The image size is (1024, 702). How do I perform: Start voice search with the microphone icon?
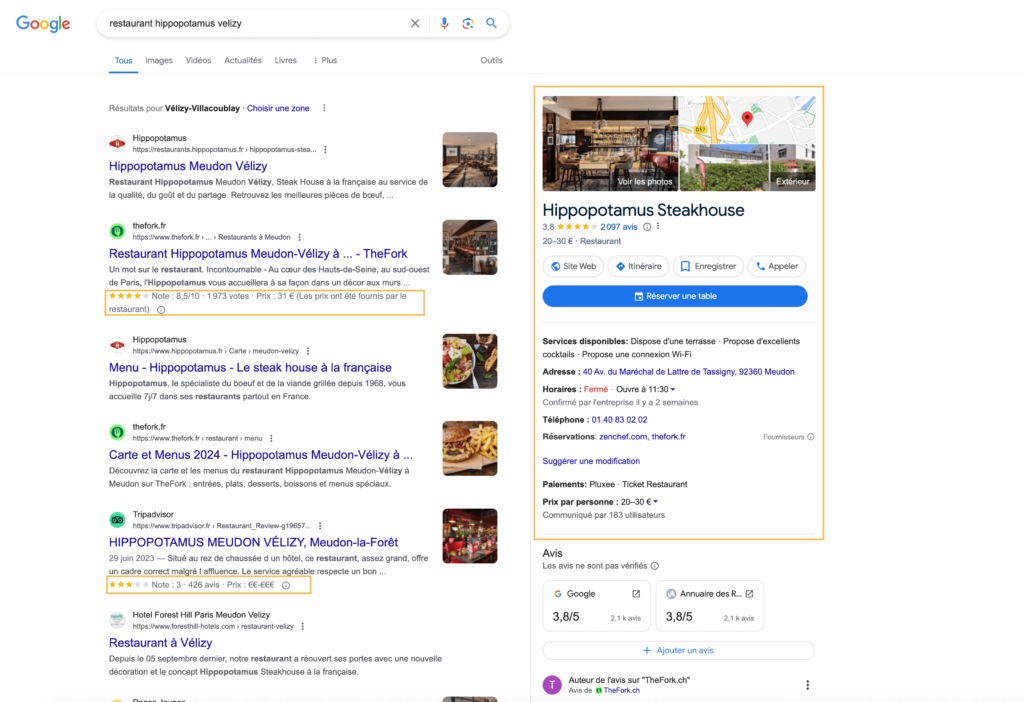click(444, 24)
